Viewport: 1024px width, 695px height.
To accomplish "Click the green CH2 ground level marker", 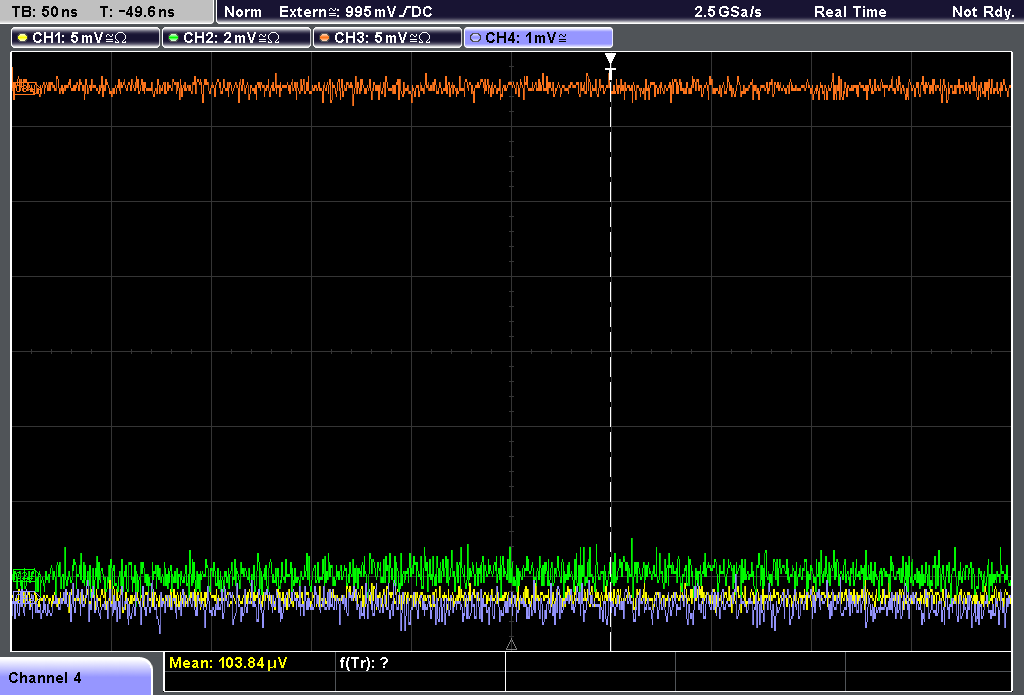I will click(25, 575).
